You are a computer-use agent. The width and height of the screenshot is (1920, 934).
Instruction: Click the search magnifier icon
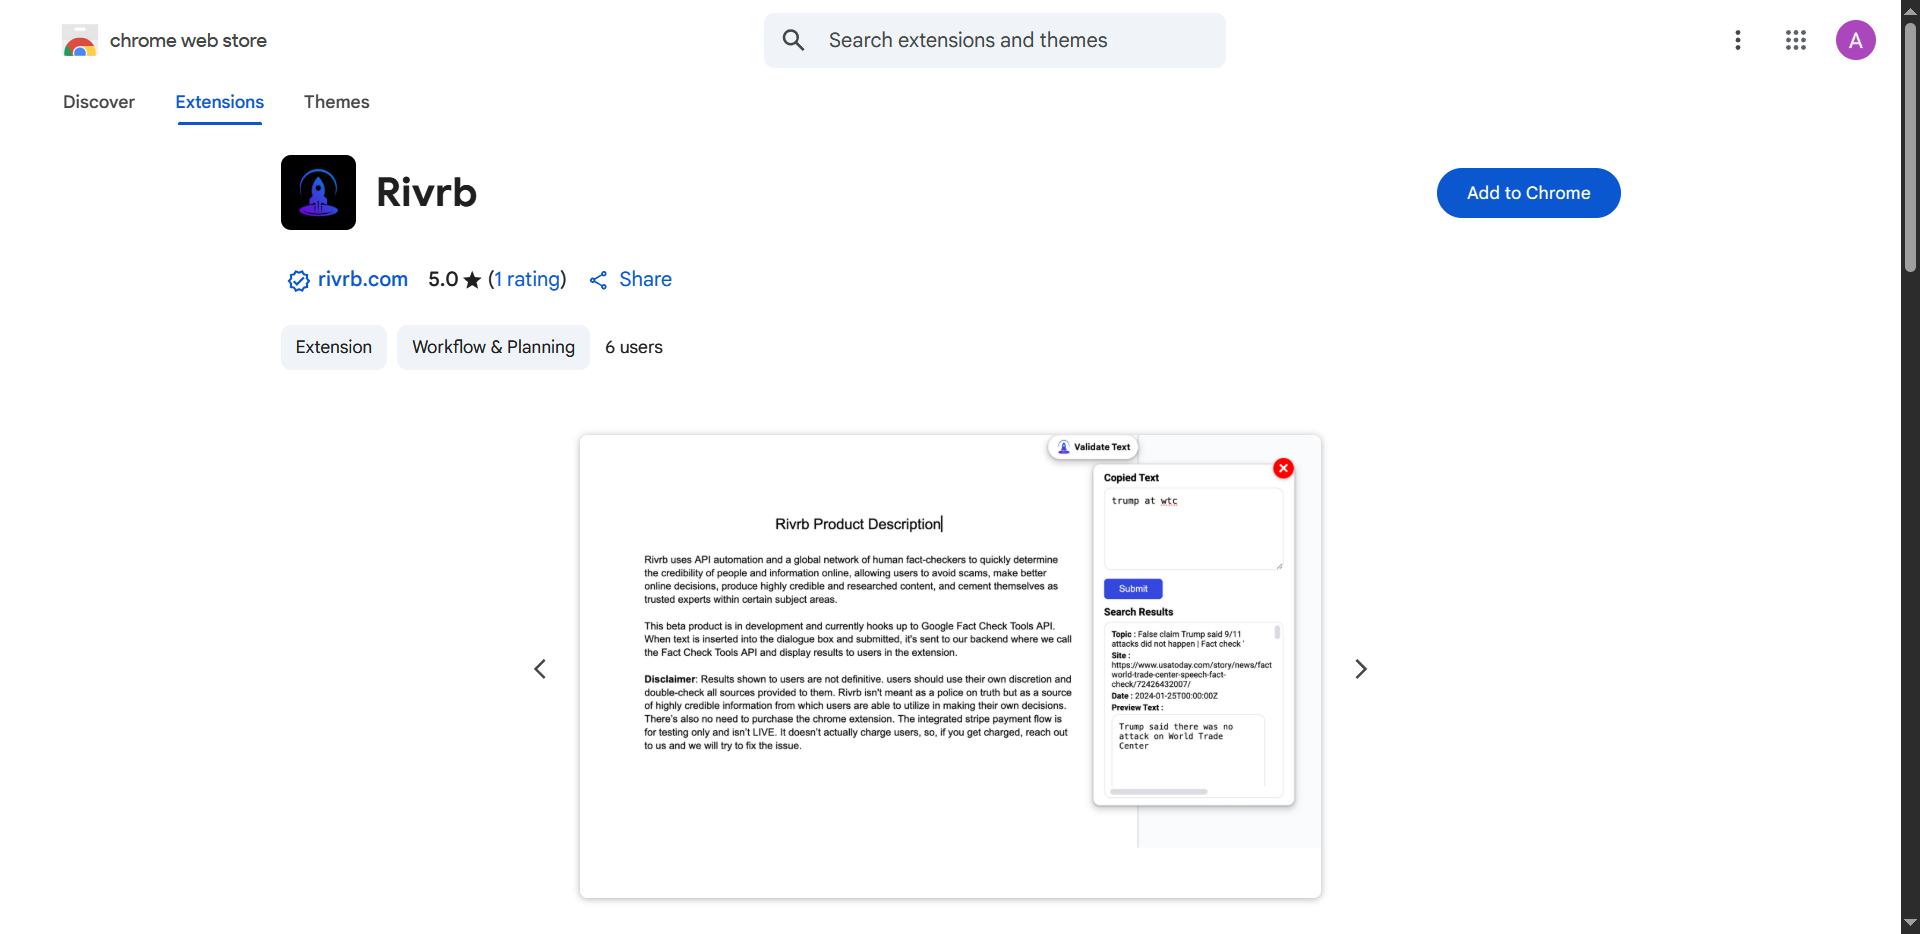(x=793, y=40)
